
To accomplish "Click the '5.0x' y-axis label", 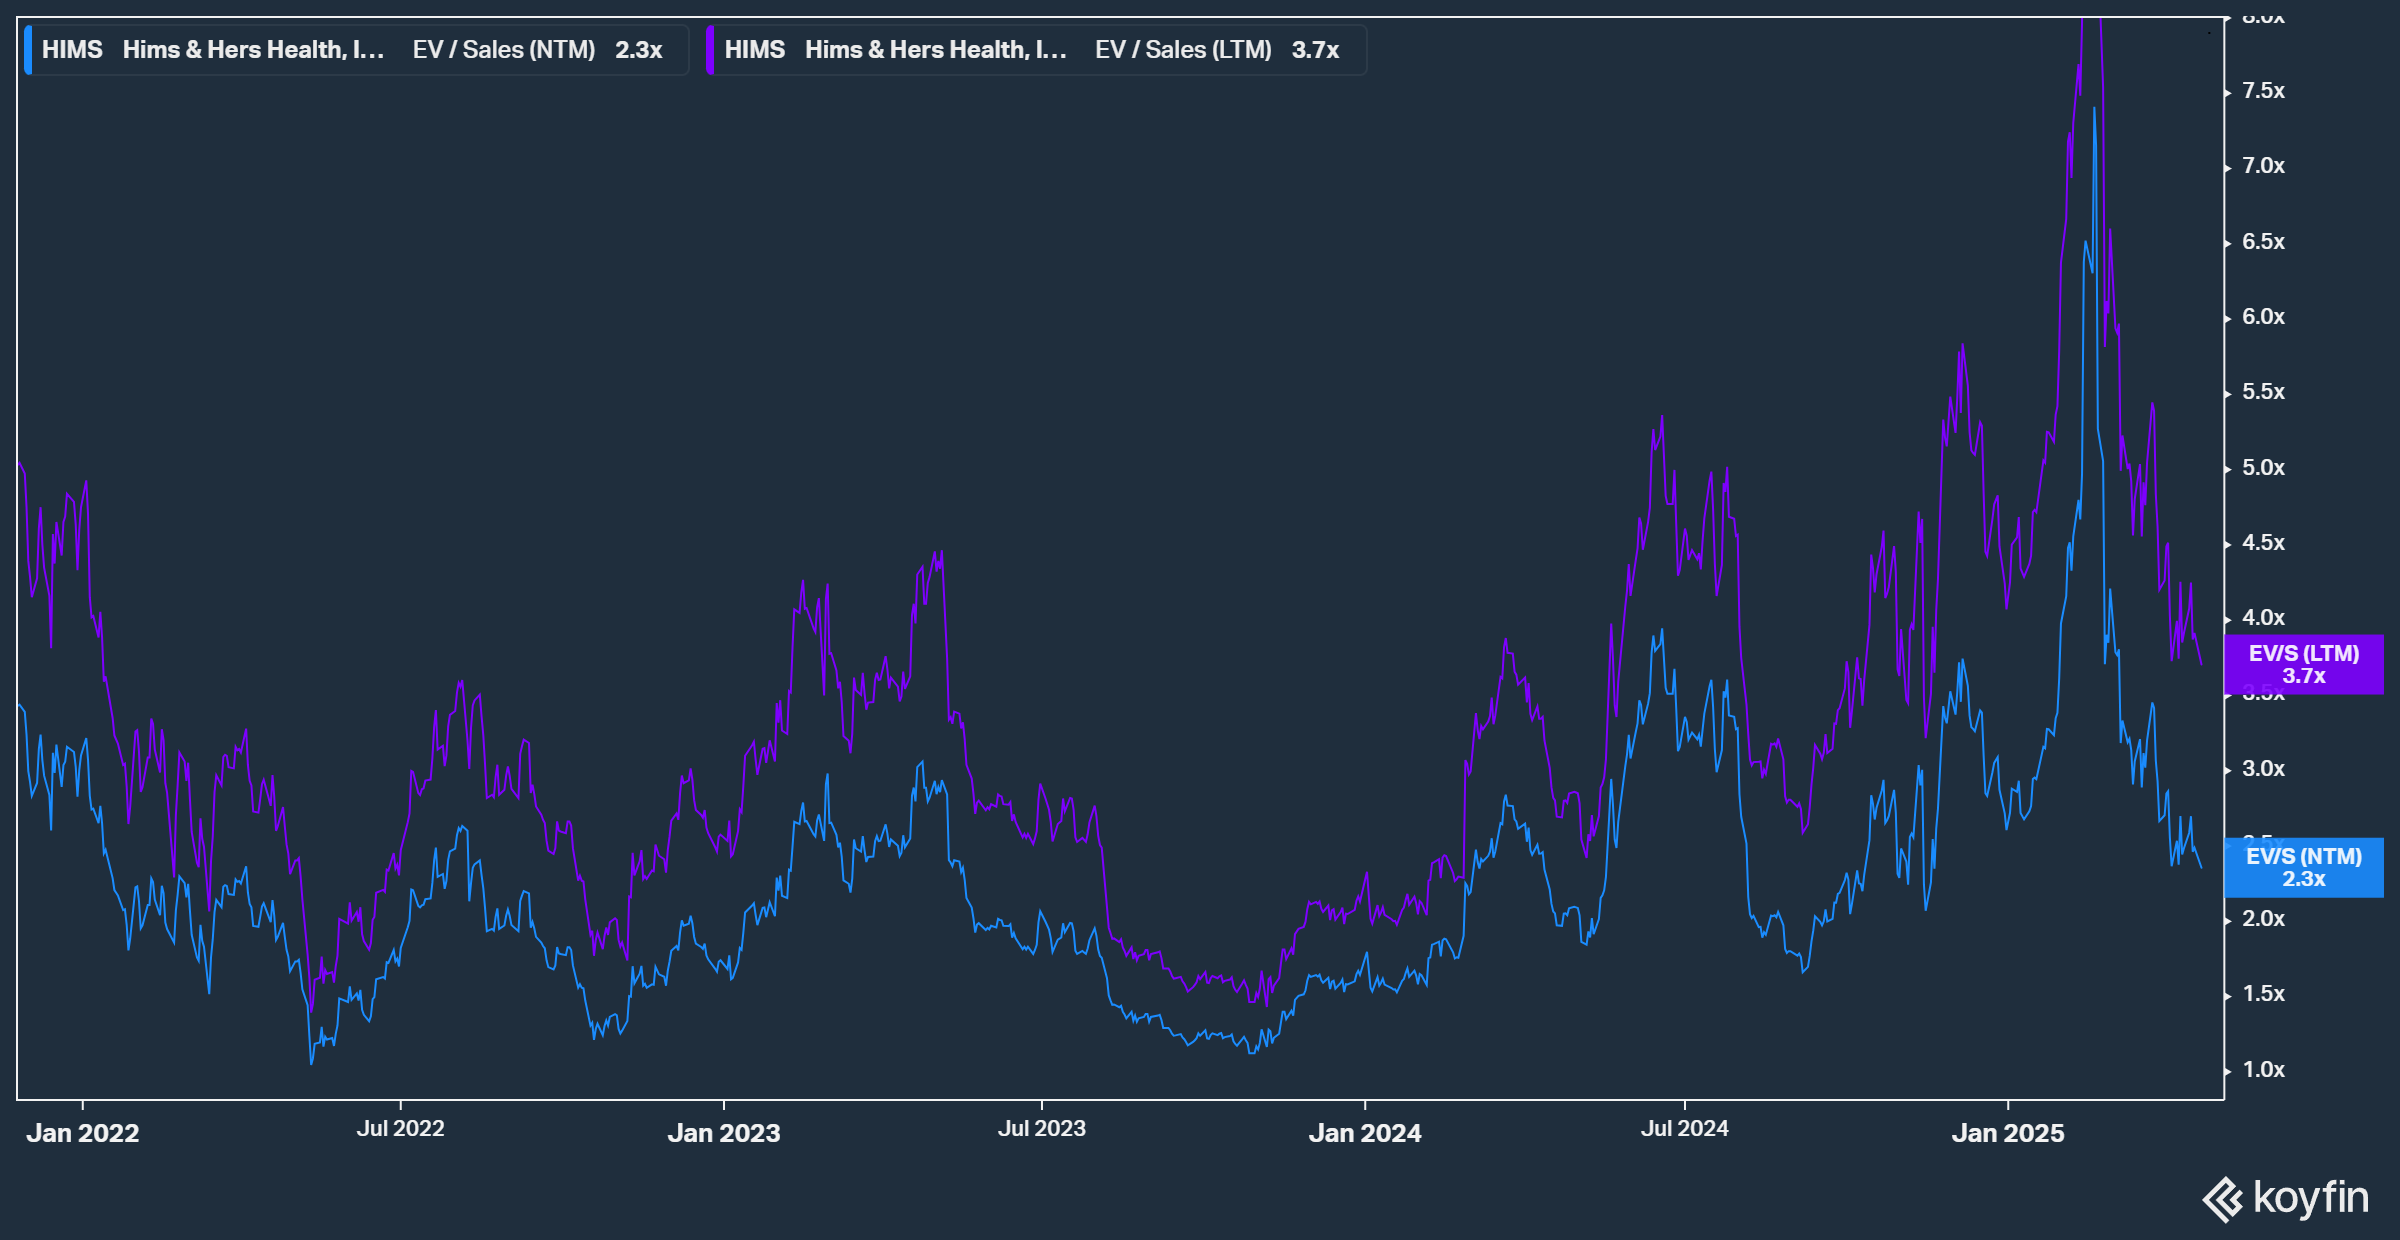I will [x=2264, y=468].
